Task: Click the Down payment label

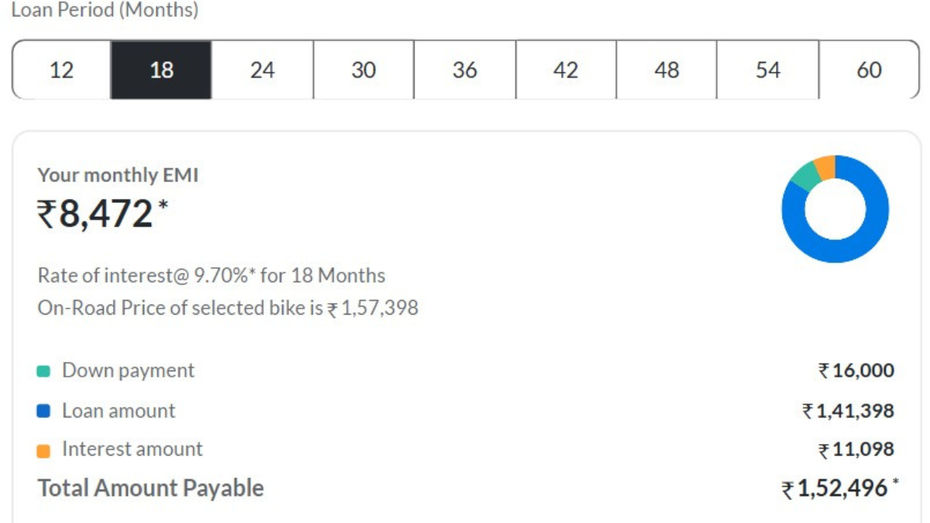Action: point(128,371)
